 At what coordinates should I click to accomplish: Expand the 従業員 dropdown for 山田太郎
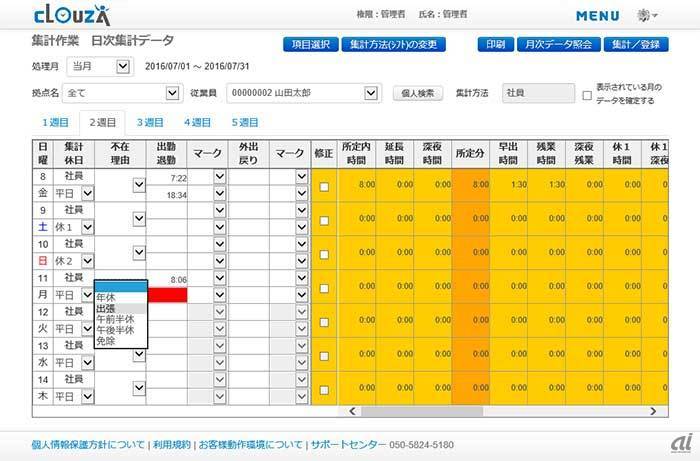tap(371, 93)
